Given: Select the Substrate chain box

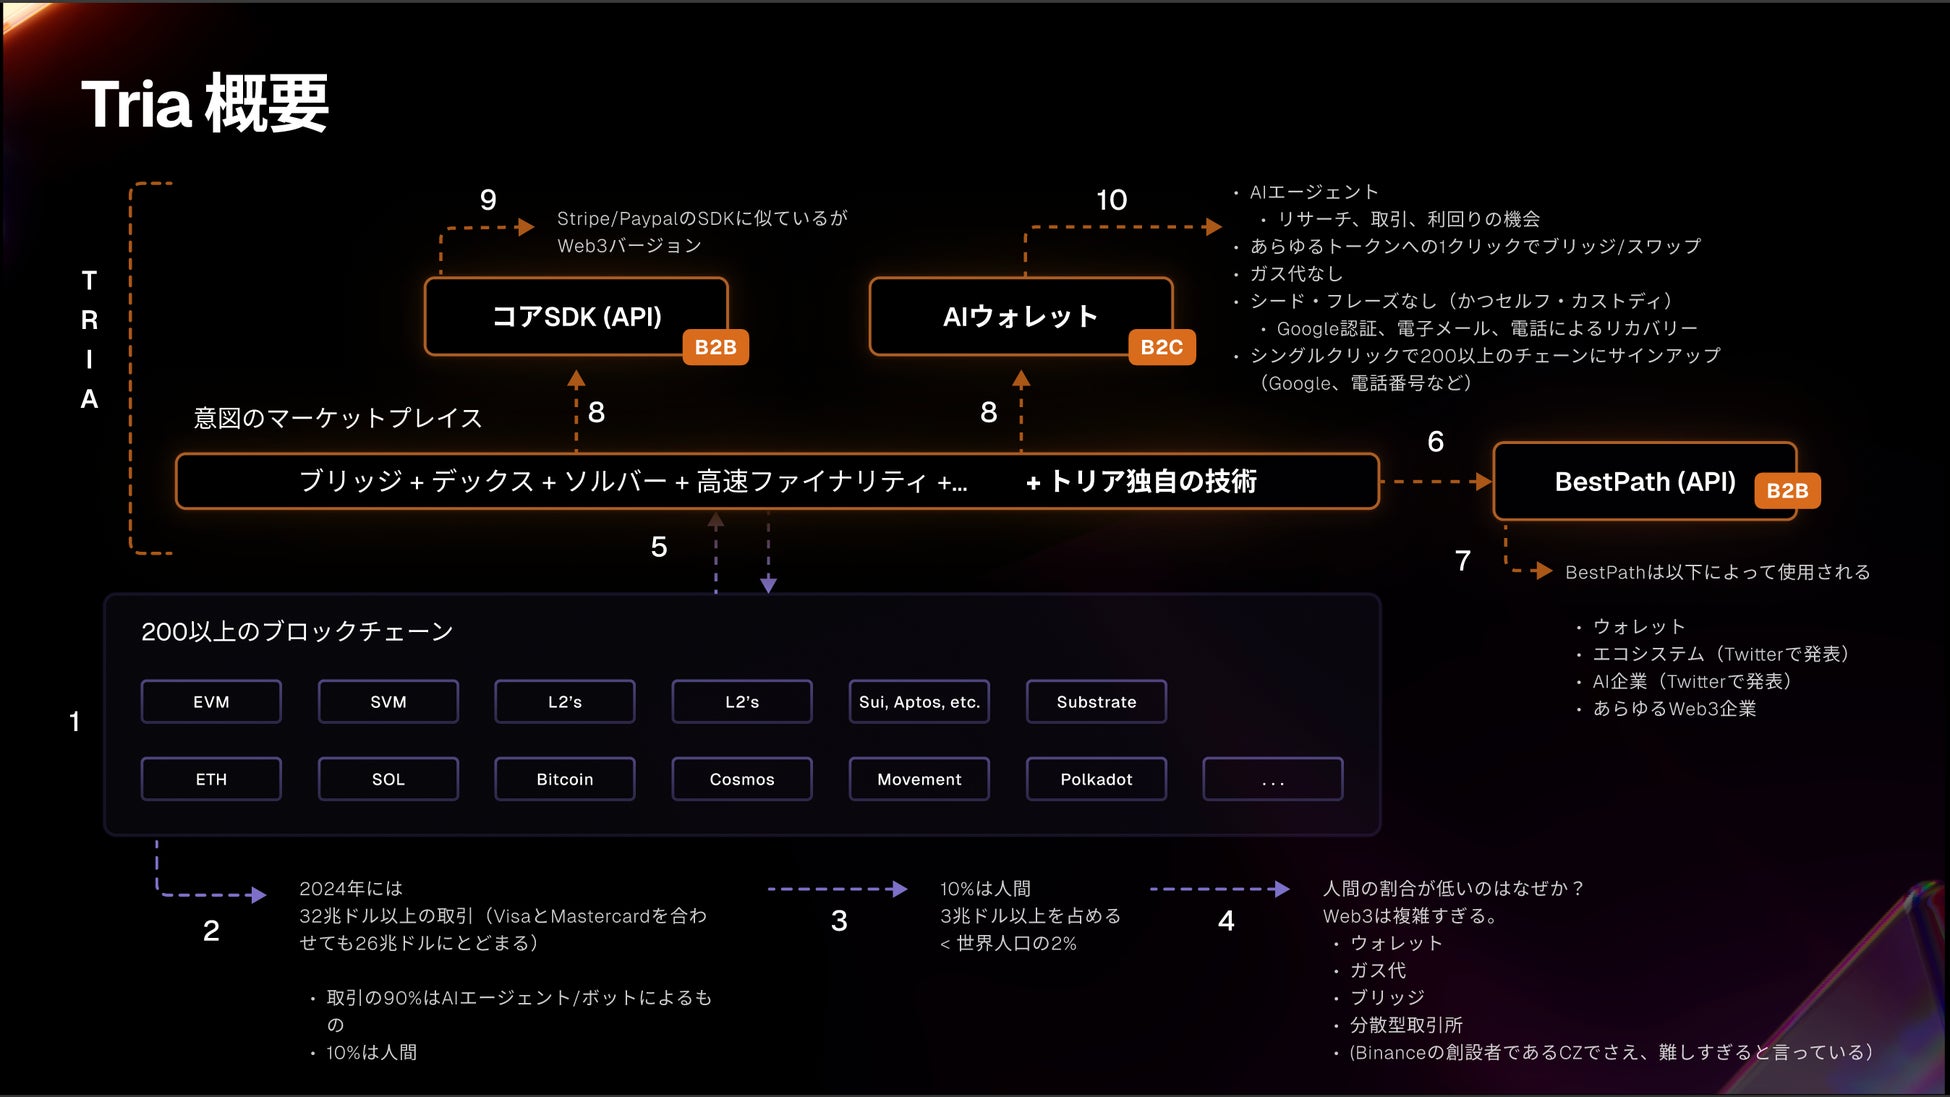Looking at the screenshot, I should point(1096,702).
